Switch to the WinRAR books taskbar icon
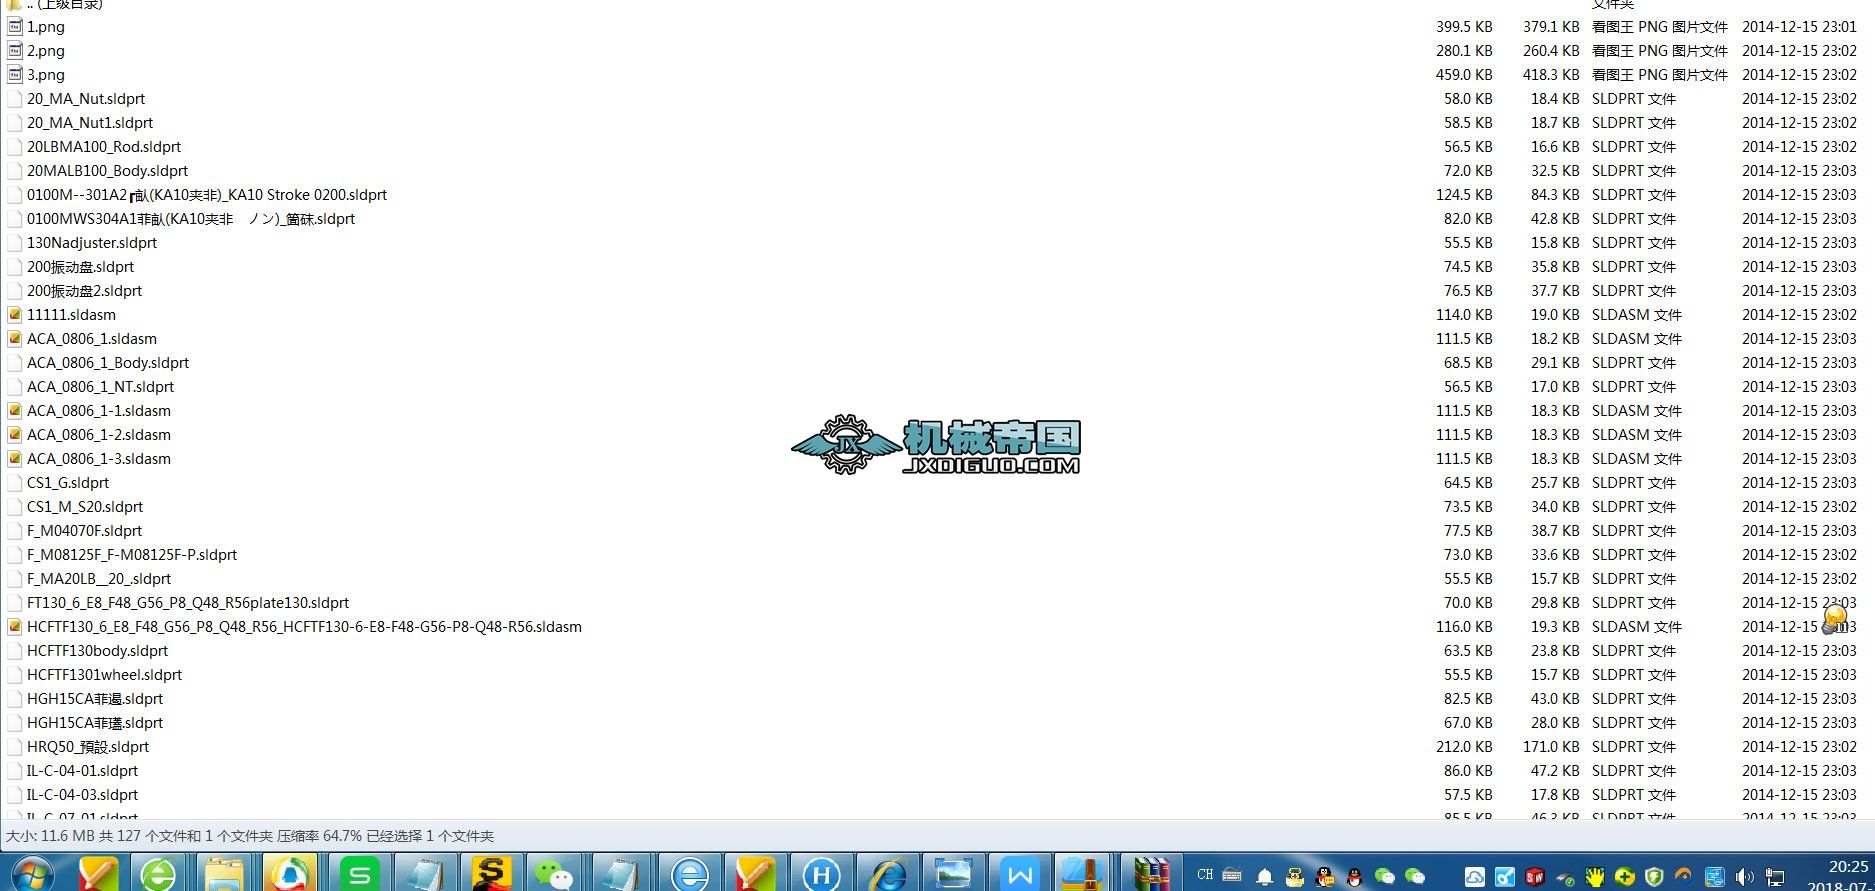 [1151, 874]
